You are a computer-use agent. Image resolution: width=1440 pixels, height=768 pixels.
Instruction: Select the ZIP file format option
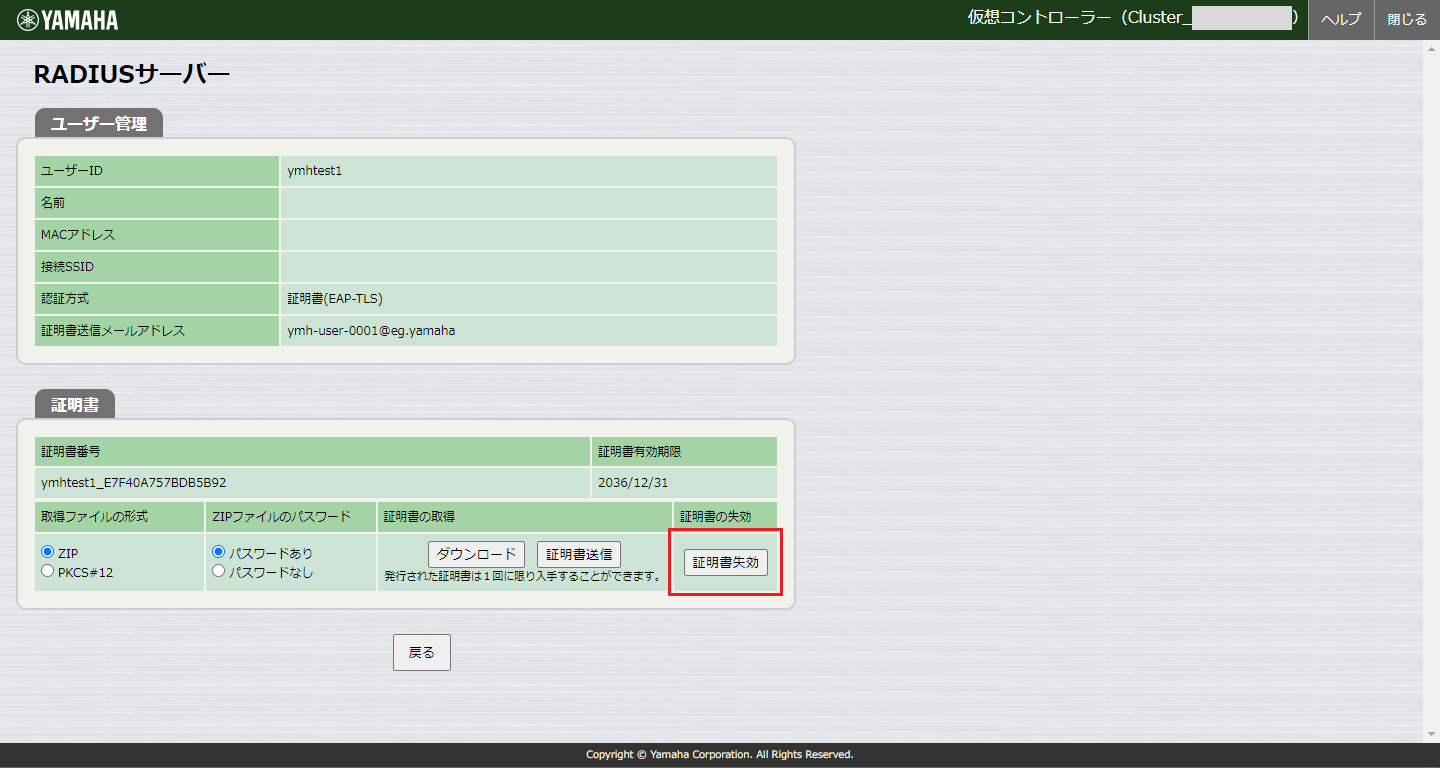tap(47, 552)
